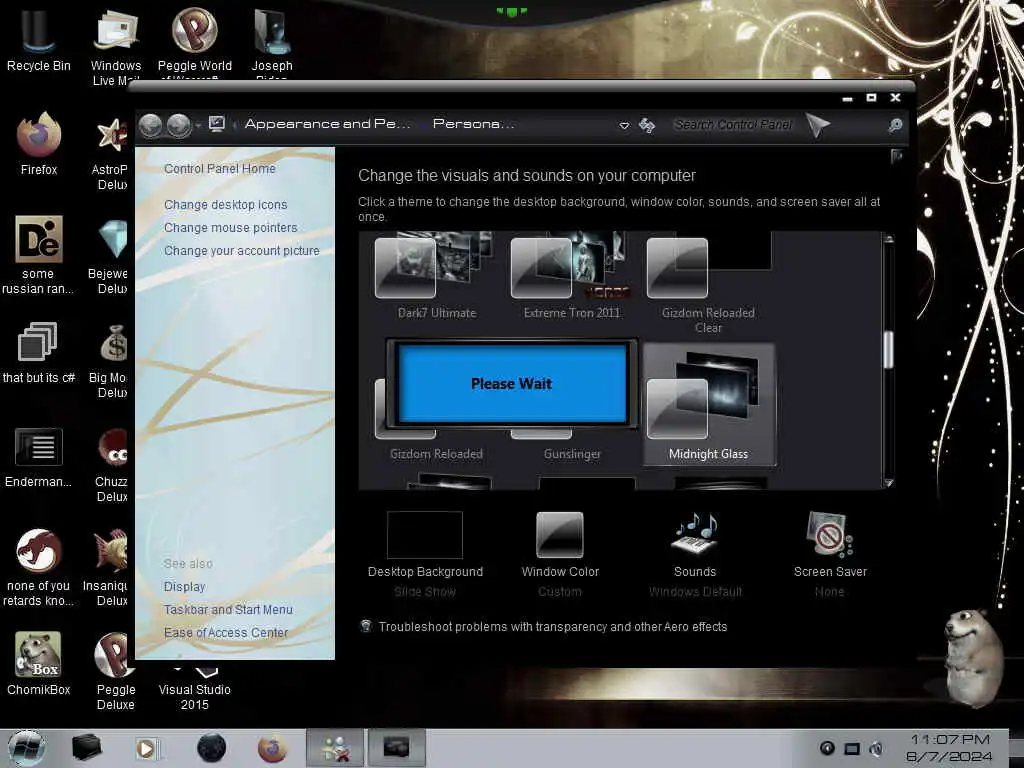Click the tray circular status icon
This screenshot has height=768, width=1024.
[x=827, y=748]
